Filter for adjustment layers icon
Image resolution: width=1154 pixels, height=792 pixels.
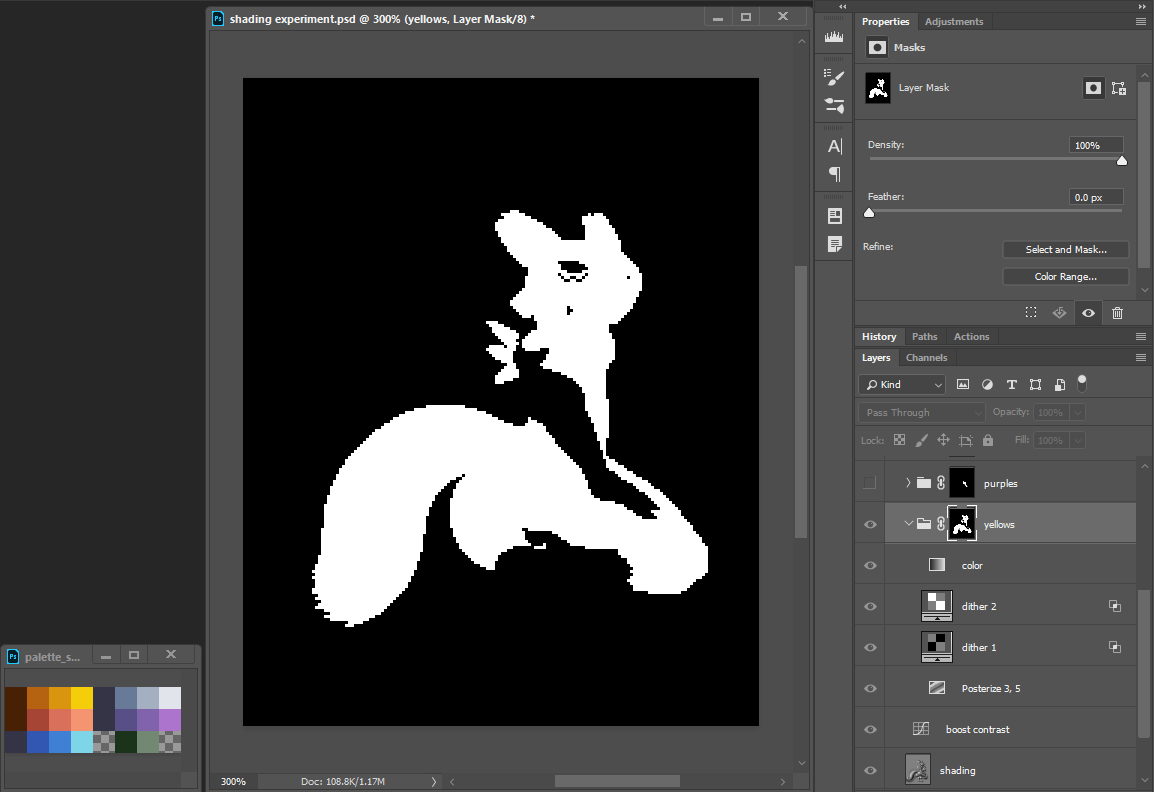click(987, 384)
